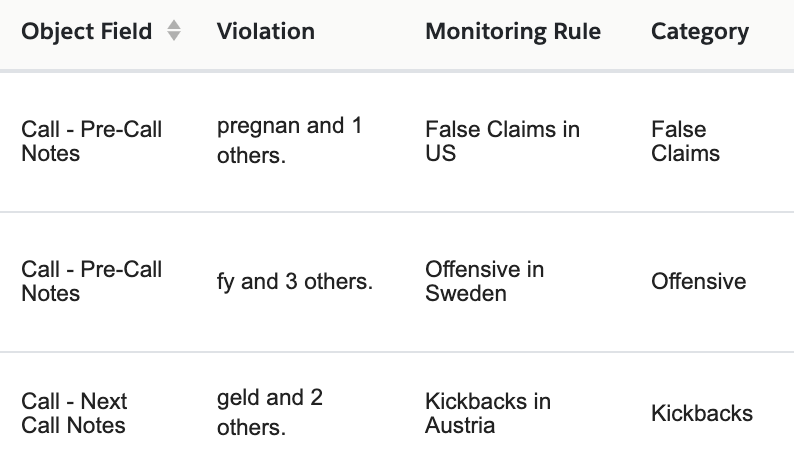The width and height of the screenshot is (794, 469).
Task: Click the Call - Next Call Notes cell
Action: (x=74, y=413)
